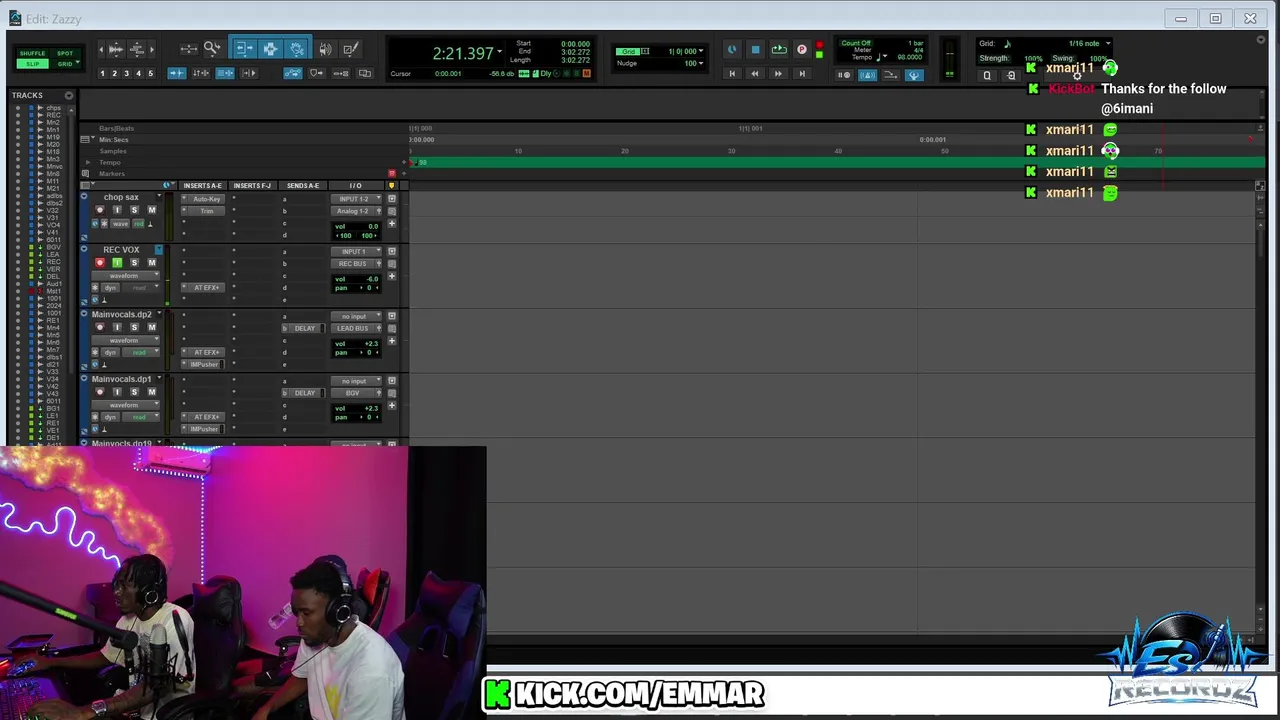Select the Grabber hand tool
Viewport: 1280px width, 720px height.
pos(297,49)
